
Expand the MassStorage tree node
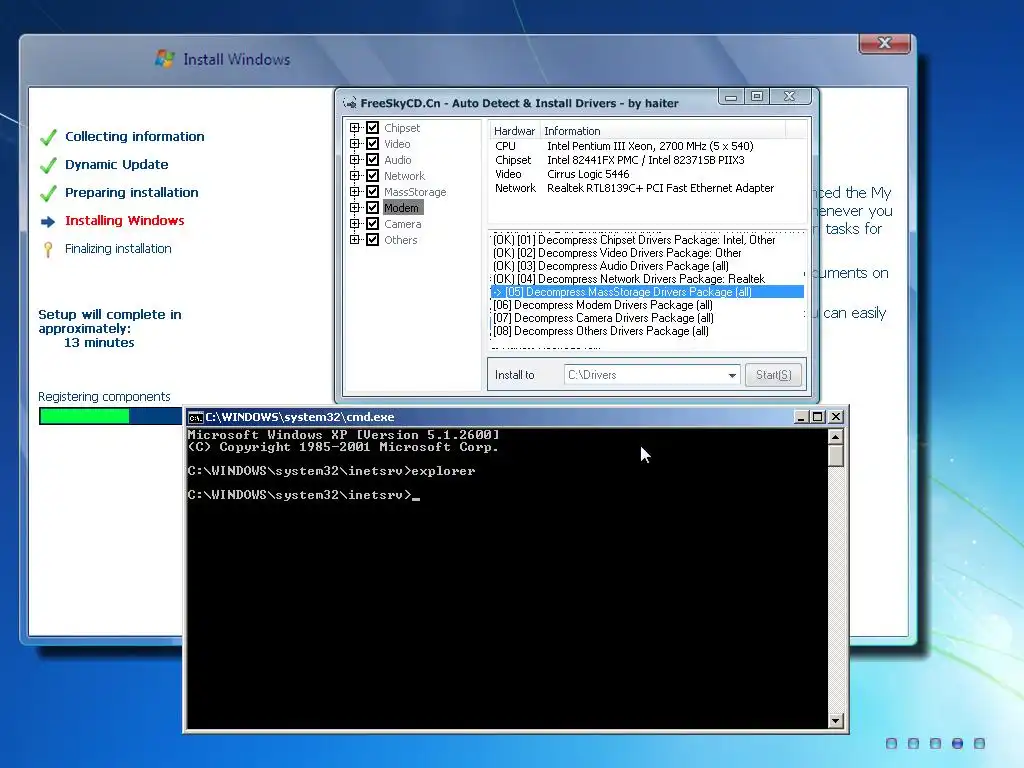[355, 191]
